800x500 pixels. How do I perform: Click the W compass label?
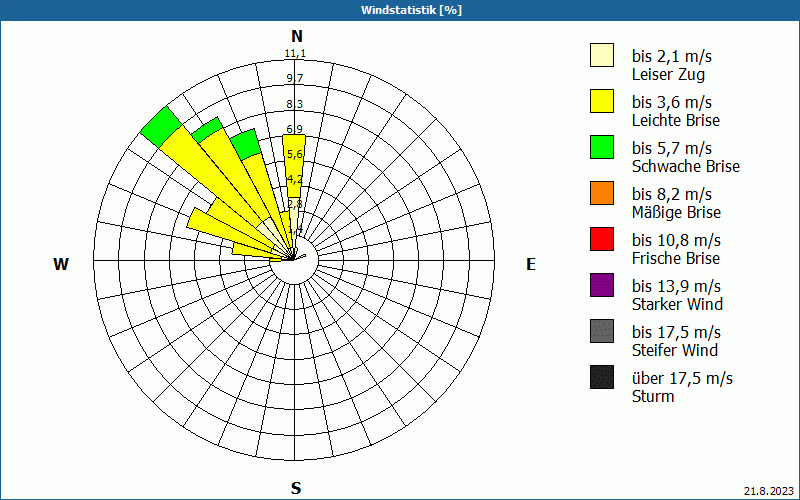point(61,264)
